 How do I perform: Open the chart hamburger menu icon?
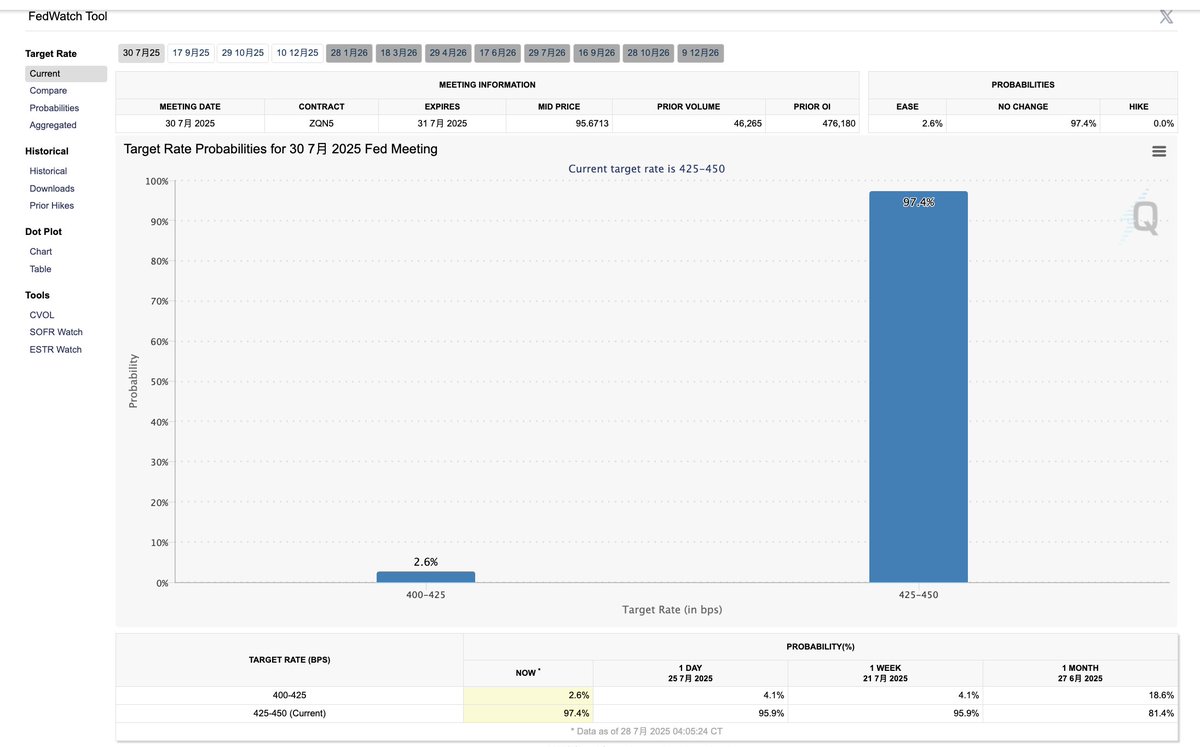click(x=1159, y=152)
